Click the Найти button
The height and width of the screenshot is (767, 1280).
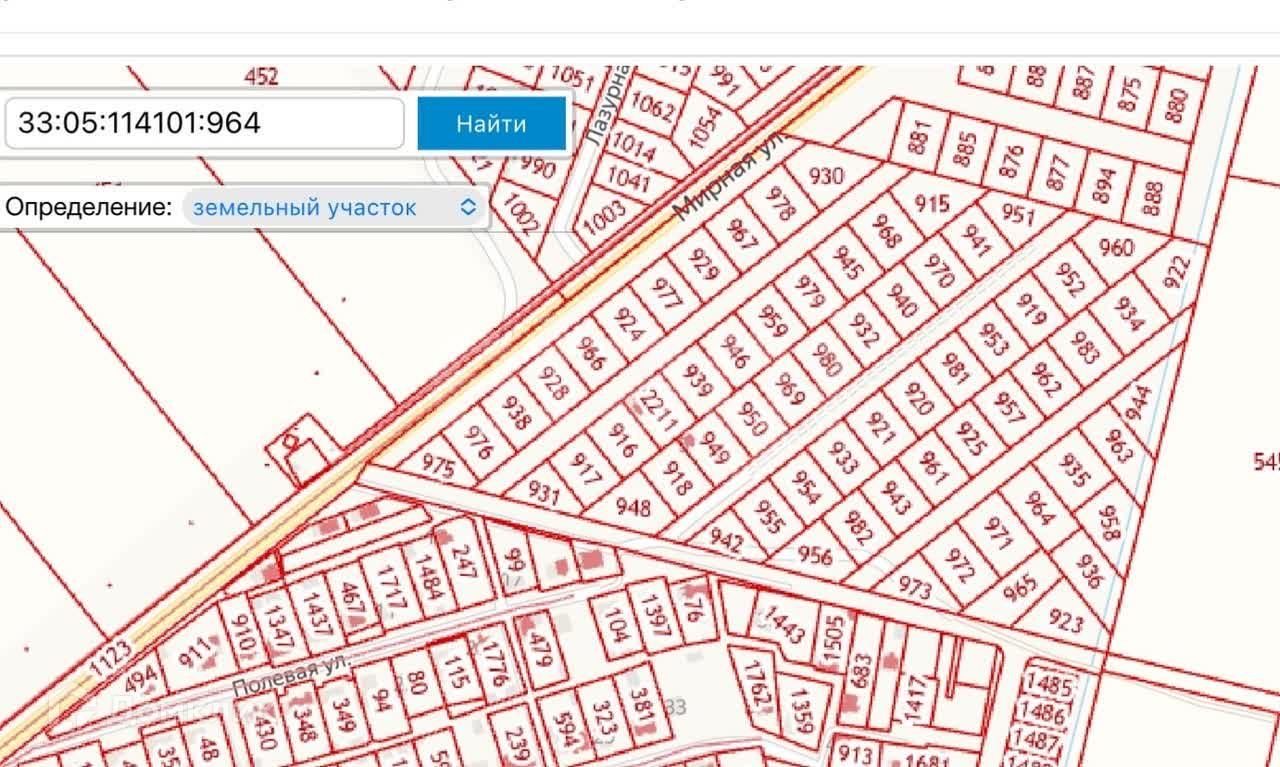[491, 124]
